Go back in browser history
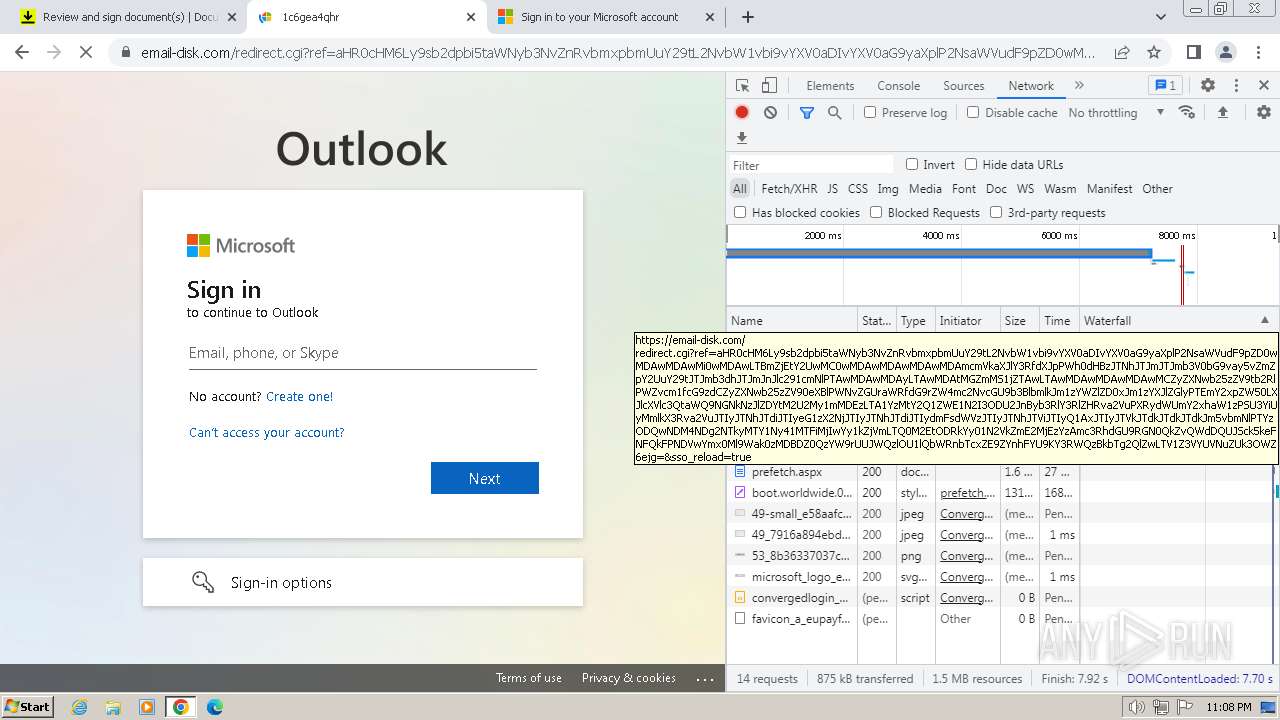Screen dimensions: 1280x720 pyautogui.click(x=22, y=53)
